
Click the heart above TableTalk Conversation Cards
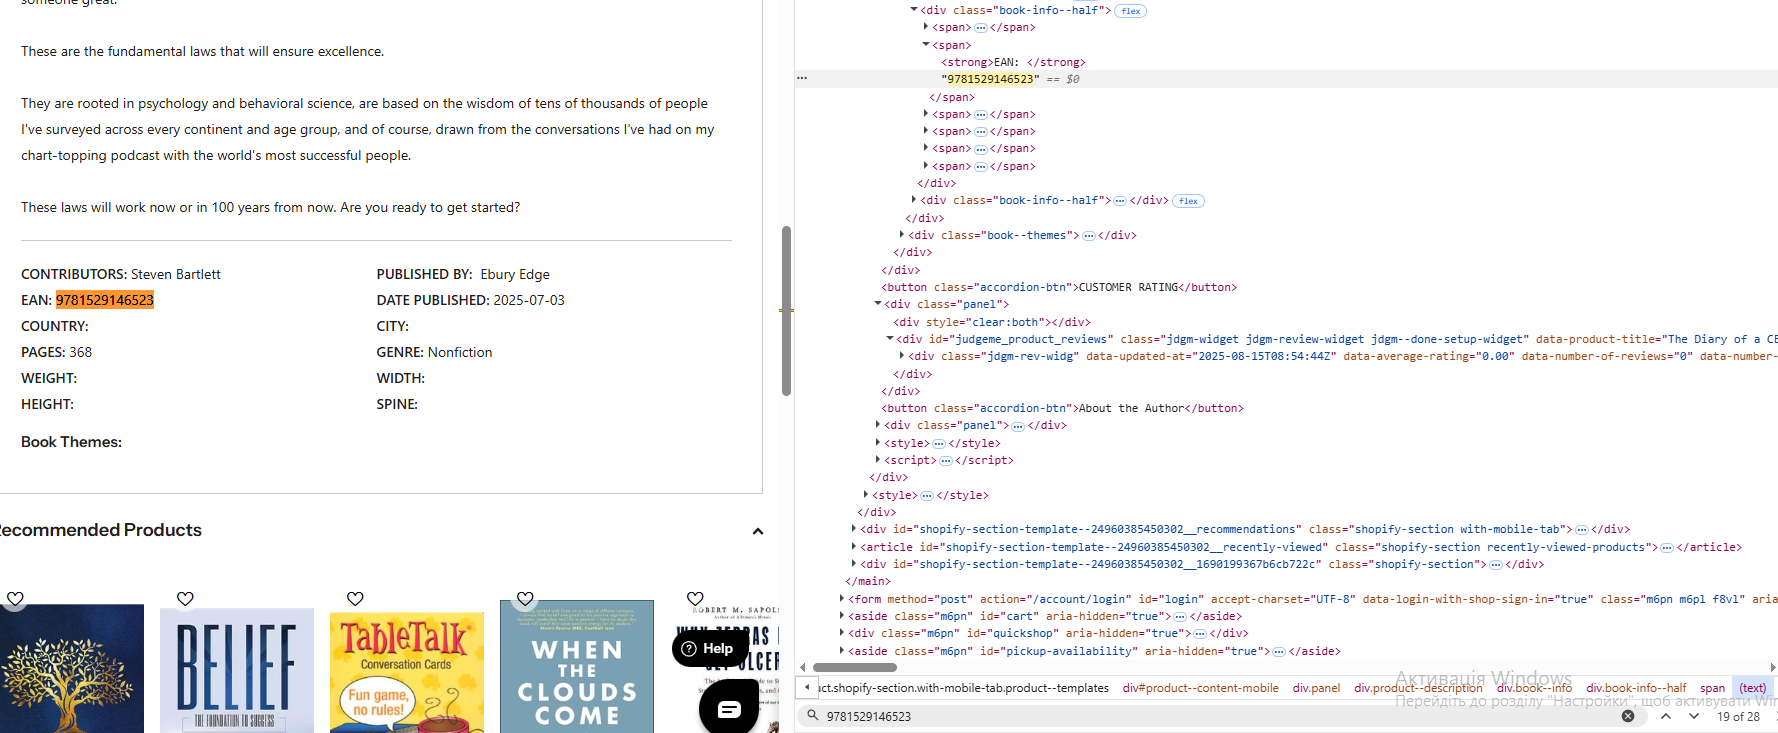tap(355, 599)
